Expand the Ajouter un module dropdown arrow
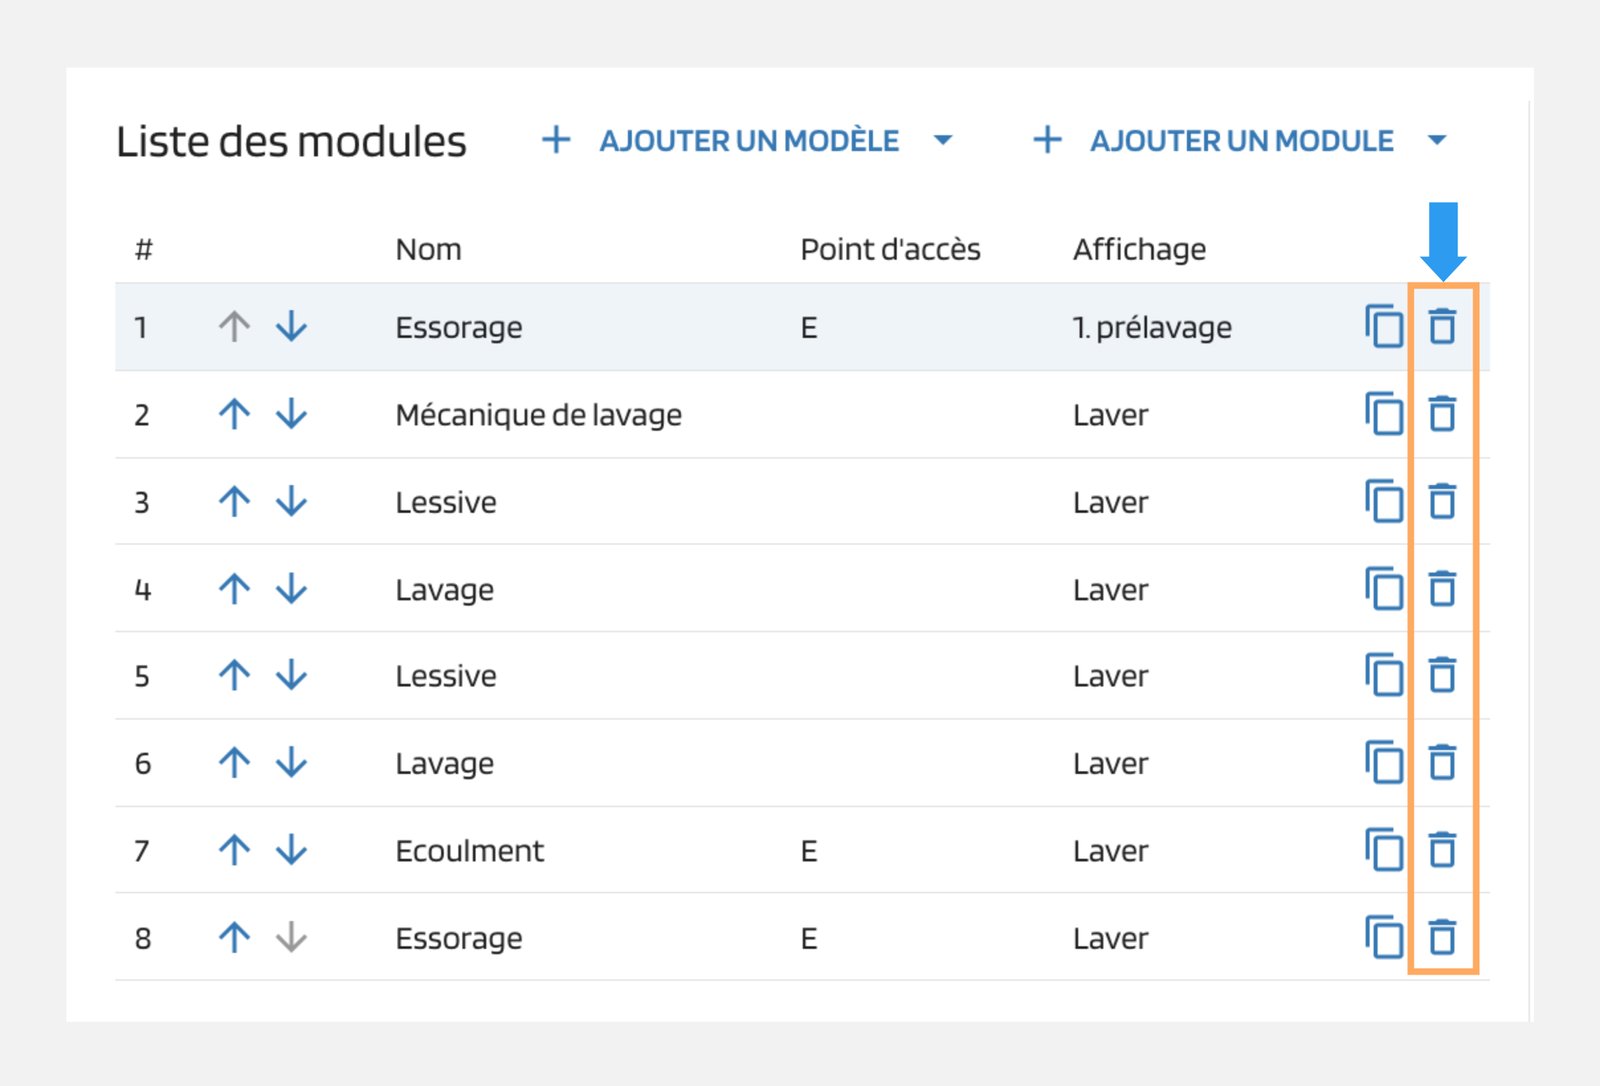Image resolution: width=1600 pixels, height=1086 pixels. pos(1437,141)
